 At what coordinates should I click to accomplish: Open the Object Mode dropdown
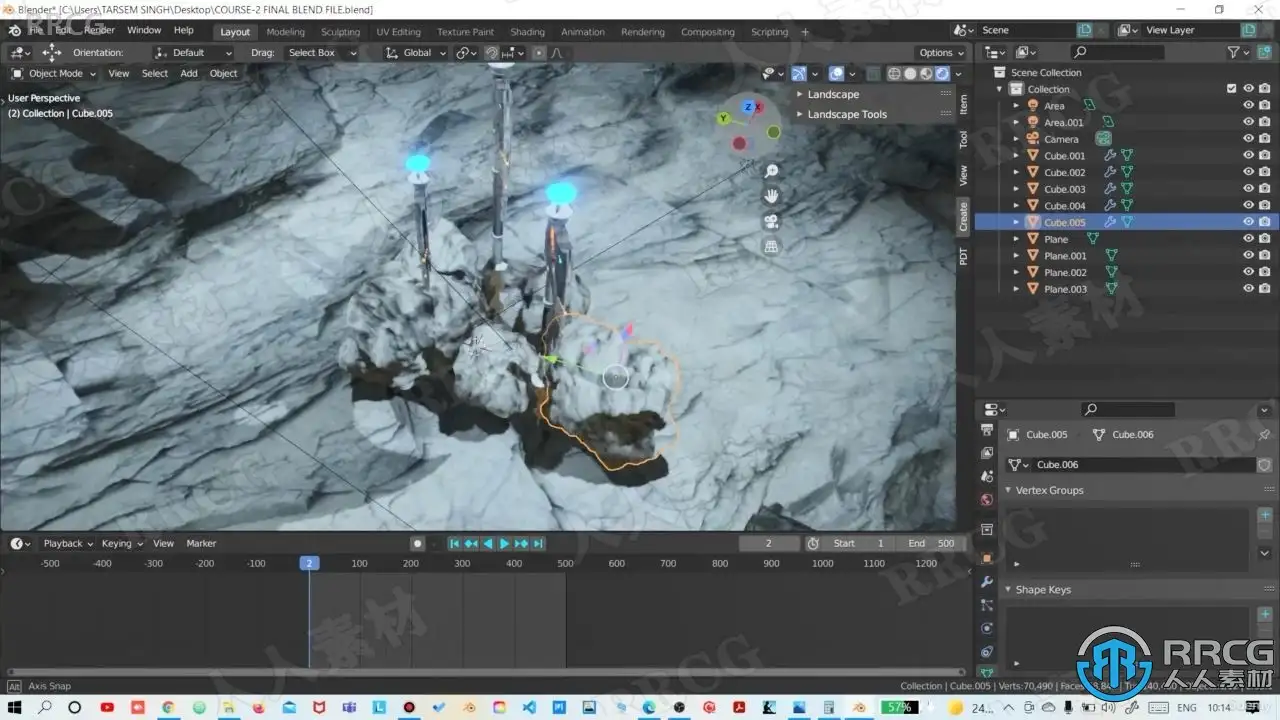pyautogui.click(x=54, y=73)
